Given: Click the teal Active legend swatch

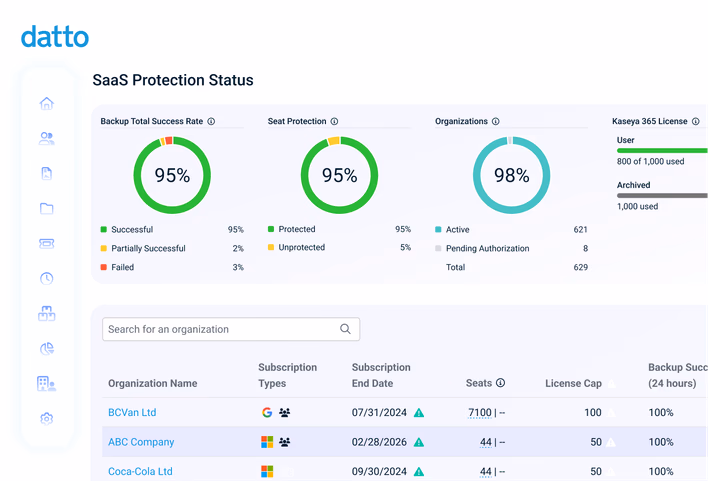Looking at the screenshot, I should pyautogui.click(x=438, y=229).
